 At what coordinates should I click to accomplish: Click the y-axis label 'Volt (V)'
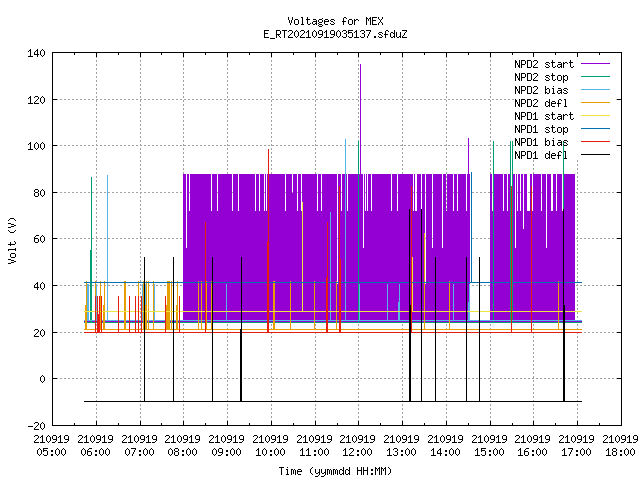[x=12, y=240]
